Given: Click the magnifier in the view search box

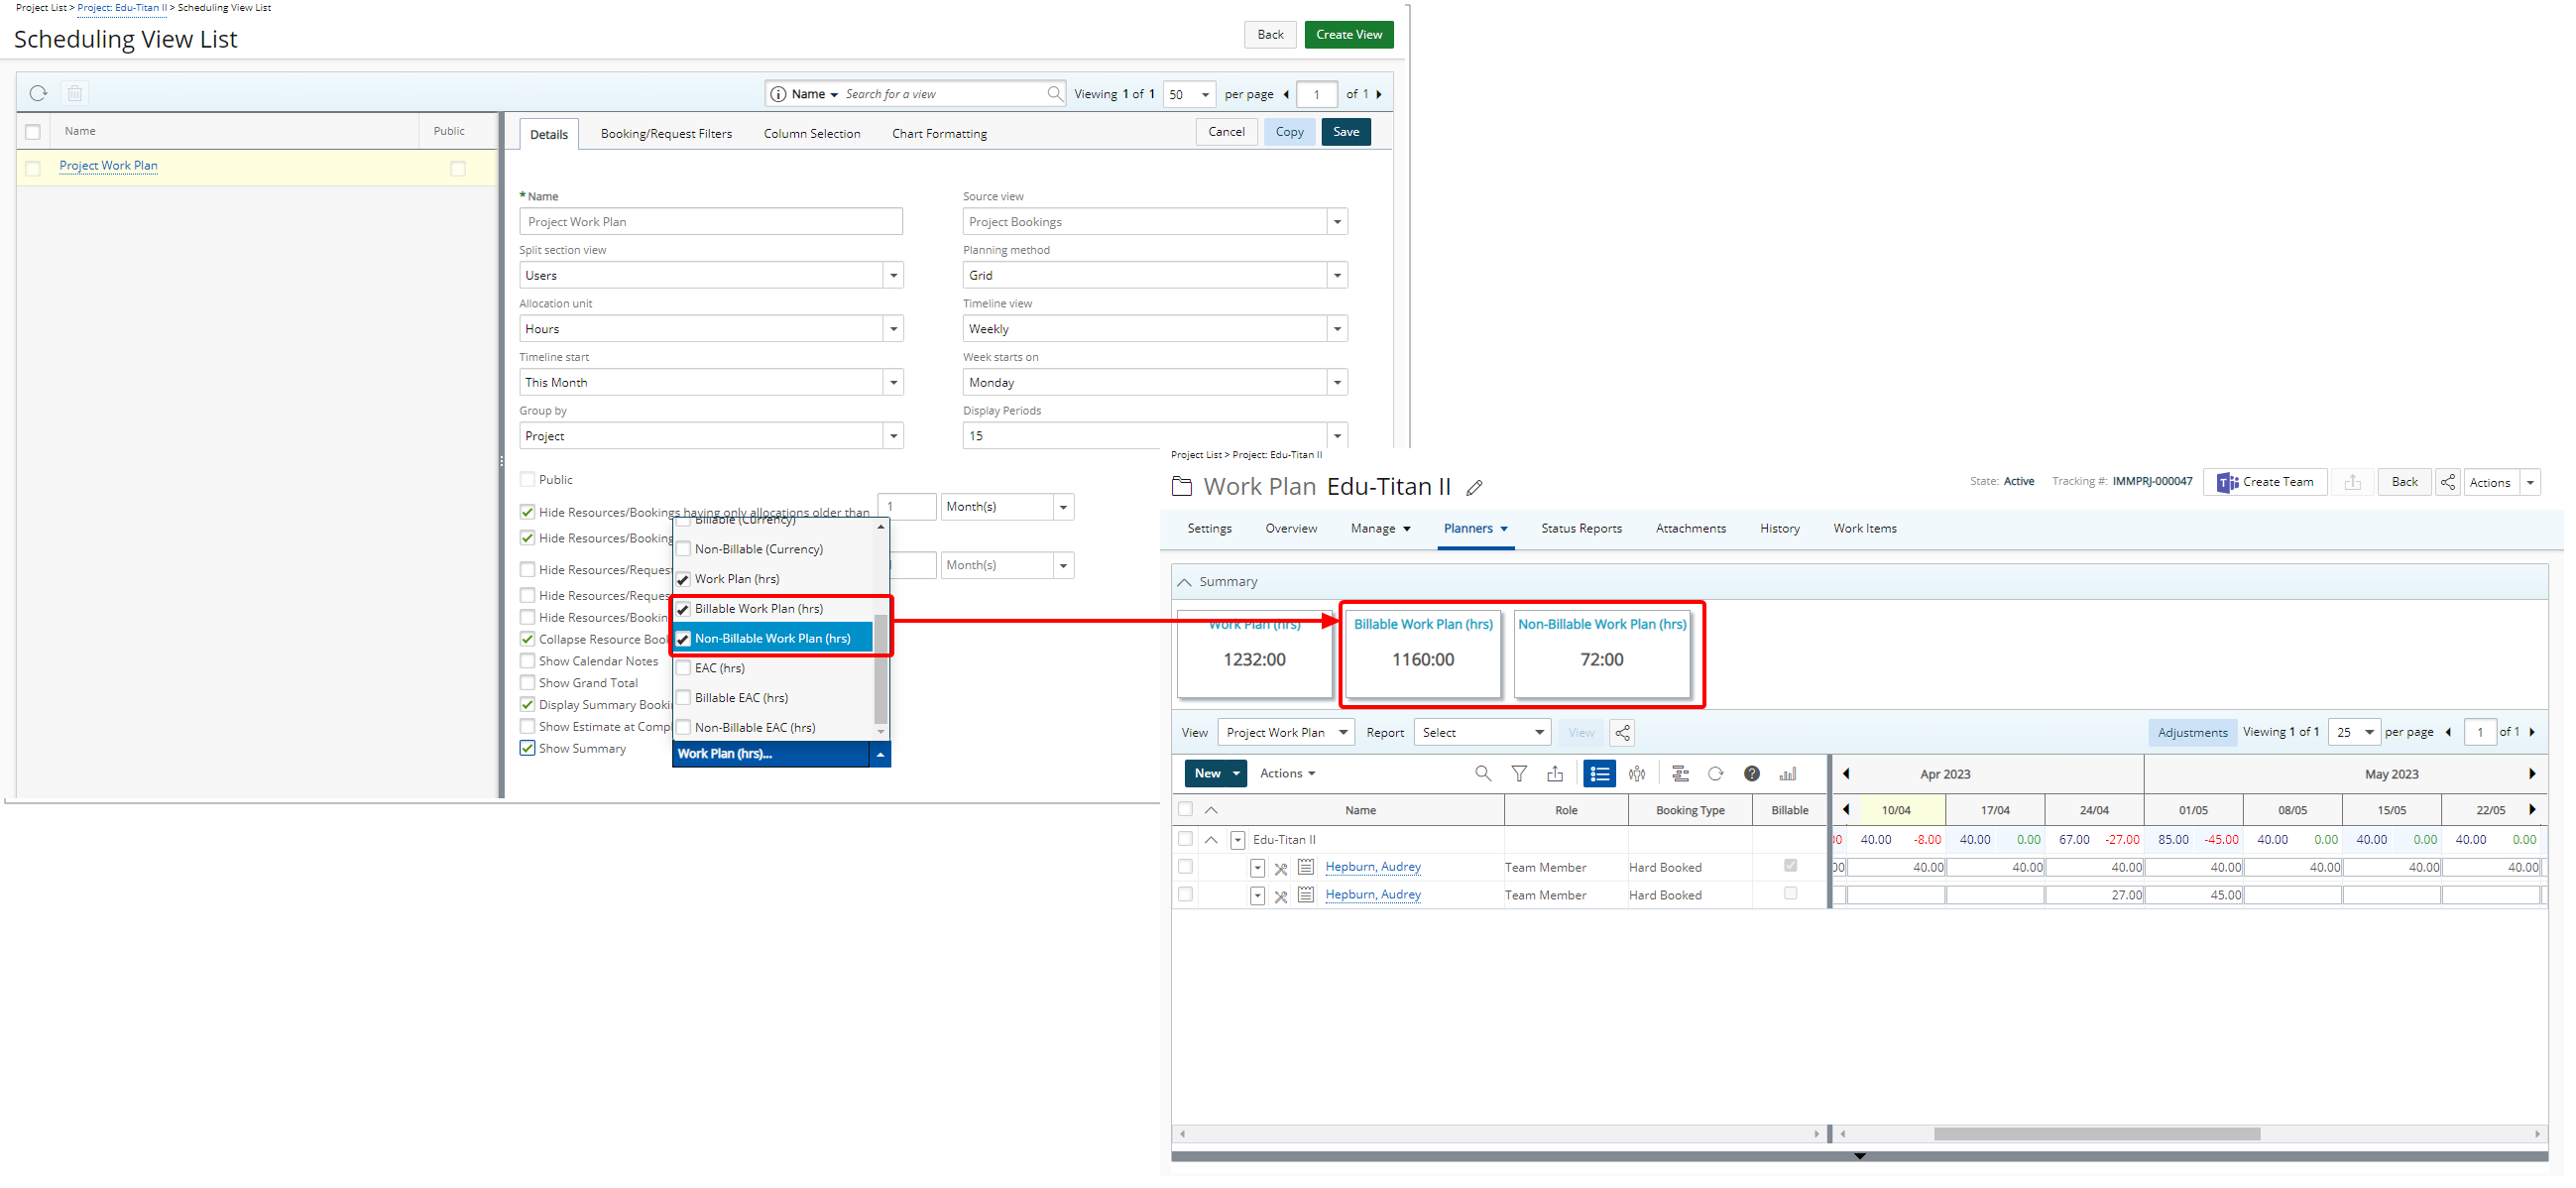Looking at the screenshot, I should (1054, 94).
